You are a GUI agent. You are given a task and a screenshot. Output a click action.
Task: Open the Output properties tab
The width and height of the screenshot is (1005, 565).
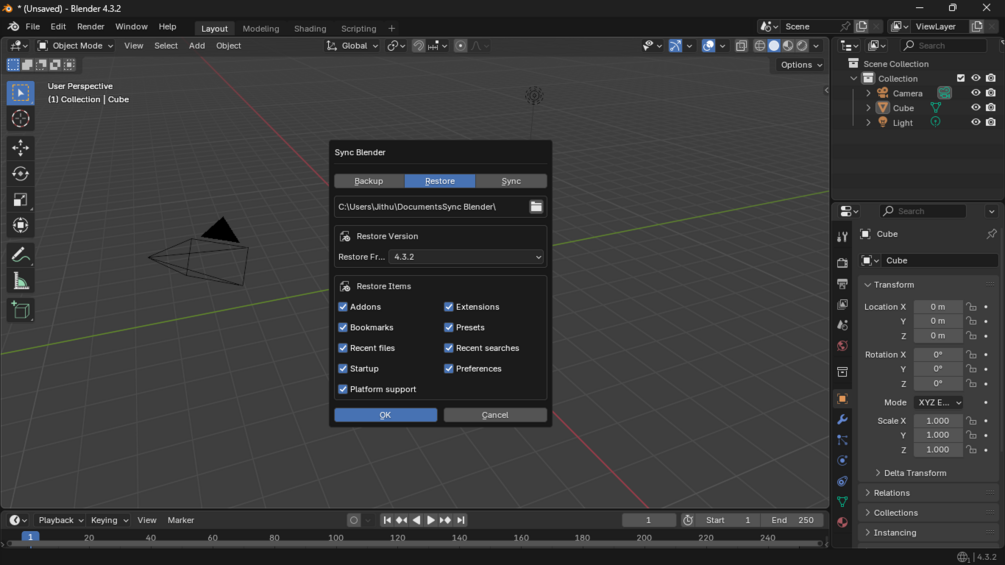tap(842, 284)
